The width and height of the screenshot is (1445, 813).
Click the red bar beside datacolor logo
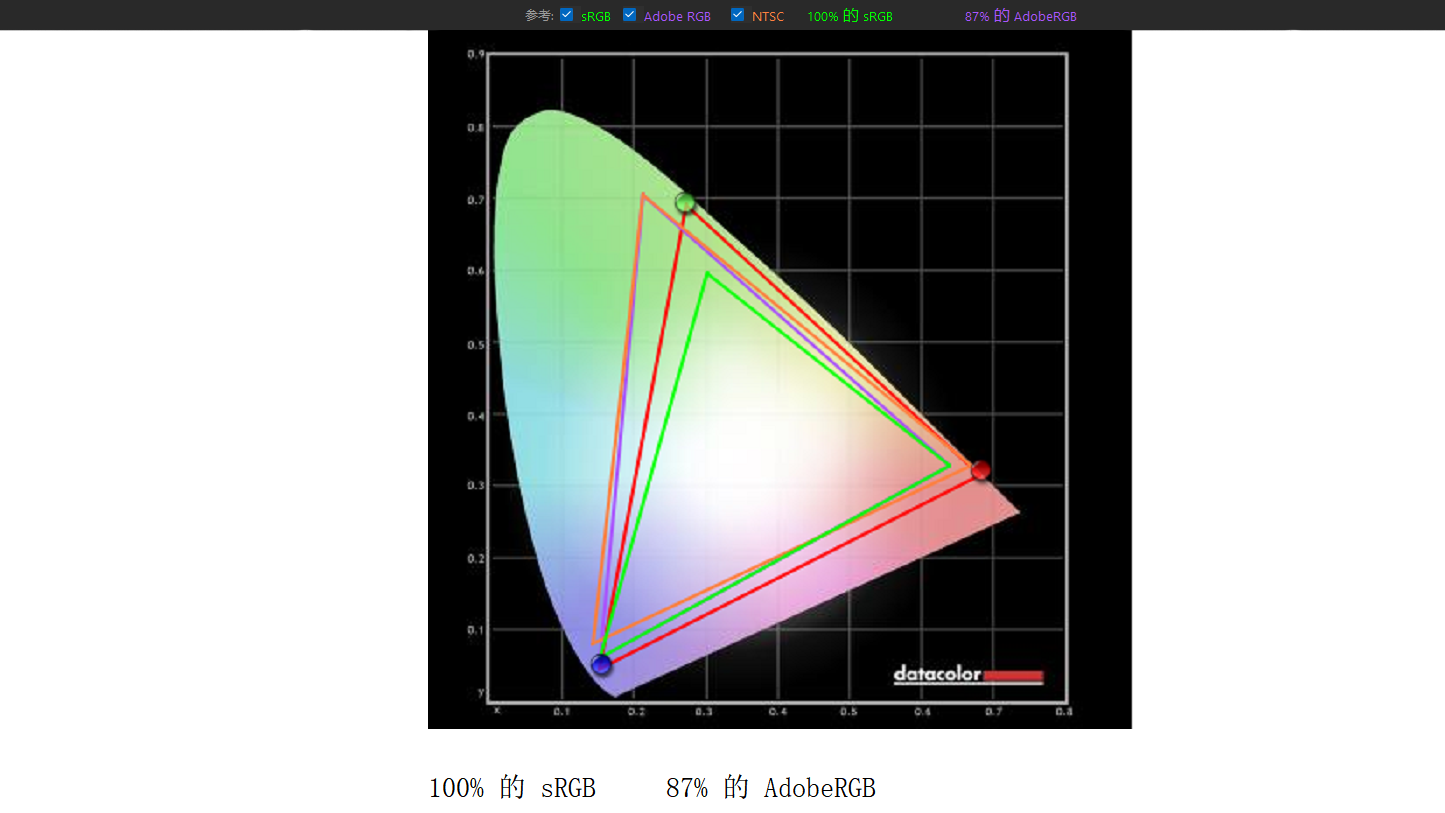point(1013,676)
